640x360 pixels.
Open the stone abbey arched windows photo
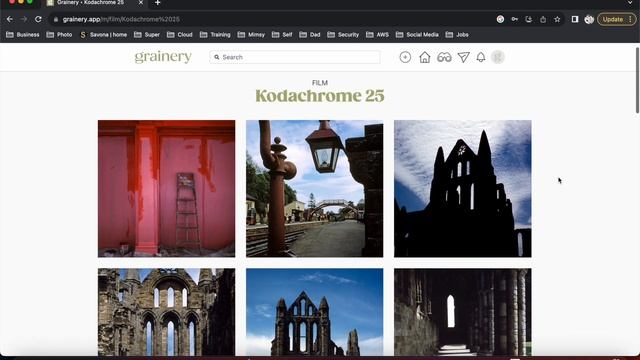click(167, 312)
